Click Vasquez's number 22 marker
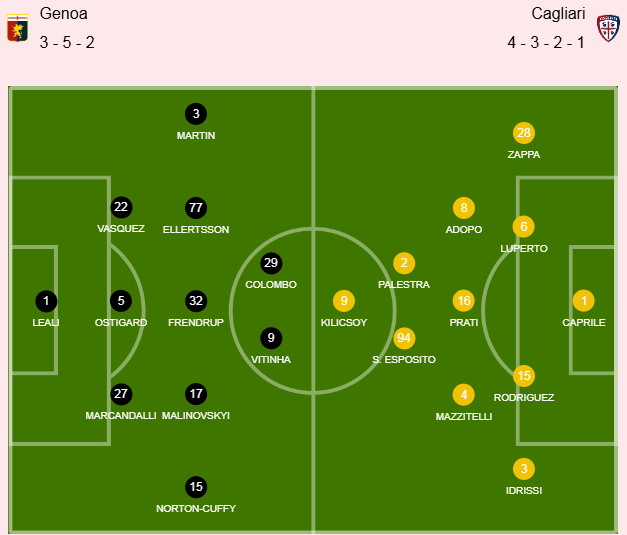The width and height of the screenshot is (627, 535). 121,207
